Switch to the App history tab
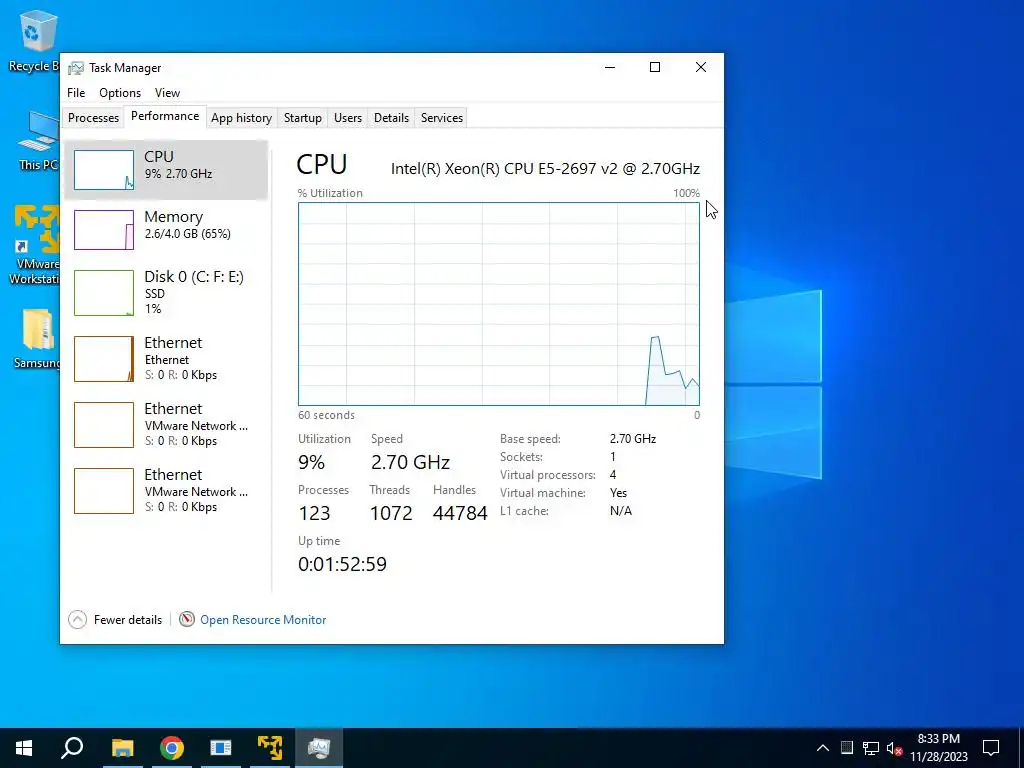Screen dimensions: 1024x768 pyautogui.click(x=241, y=118)
